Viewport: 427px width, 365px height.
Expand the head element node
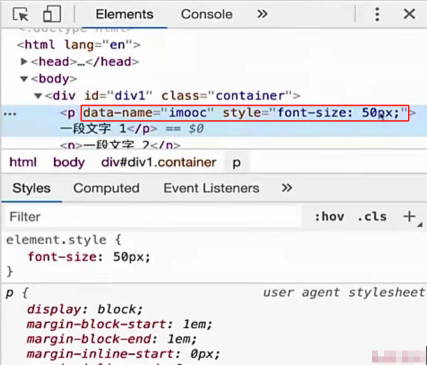[24, 62]
